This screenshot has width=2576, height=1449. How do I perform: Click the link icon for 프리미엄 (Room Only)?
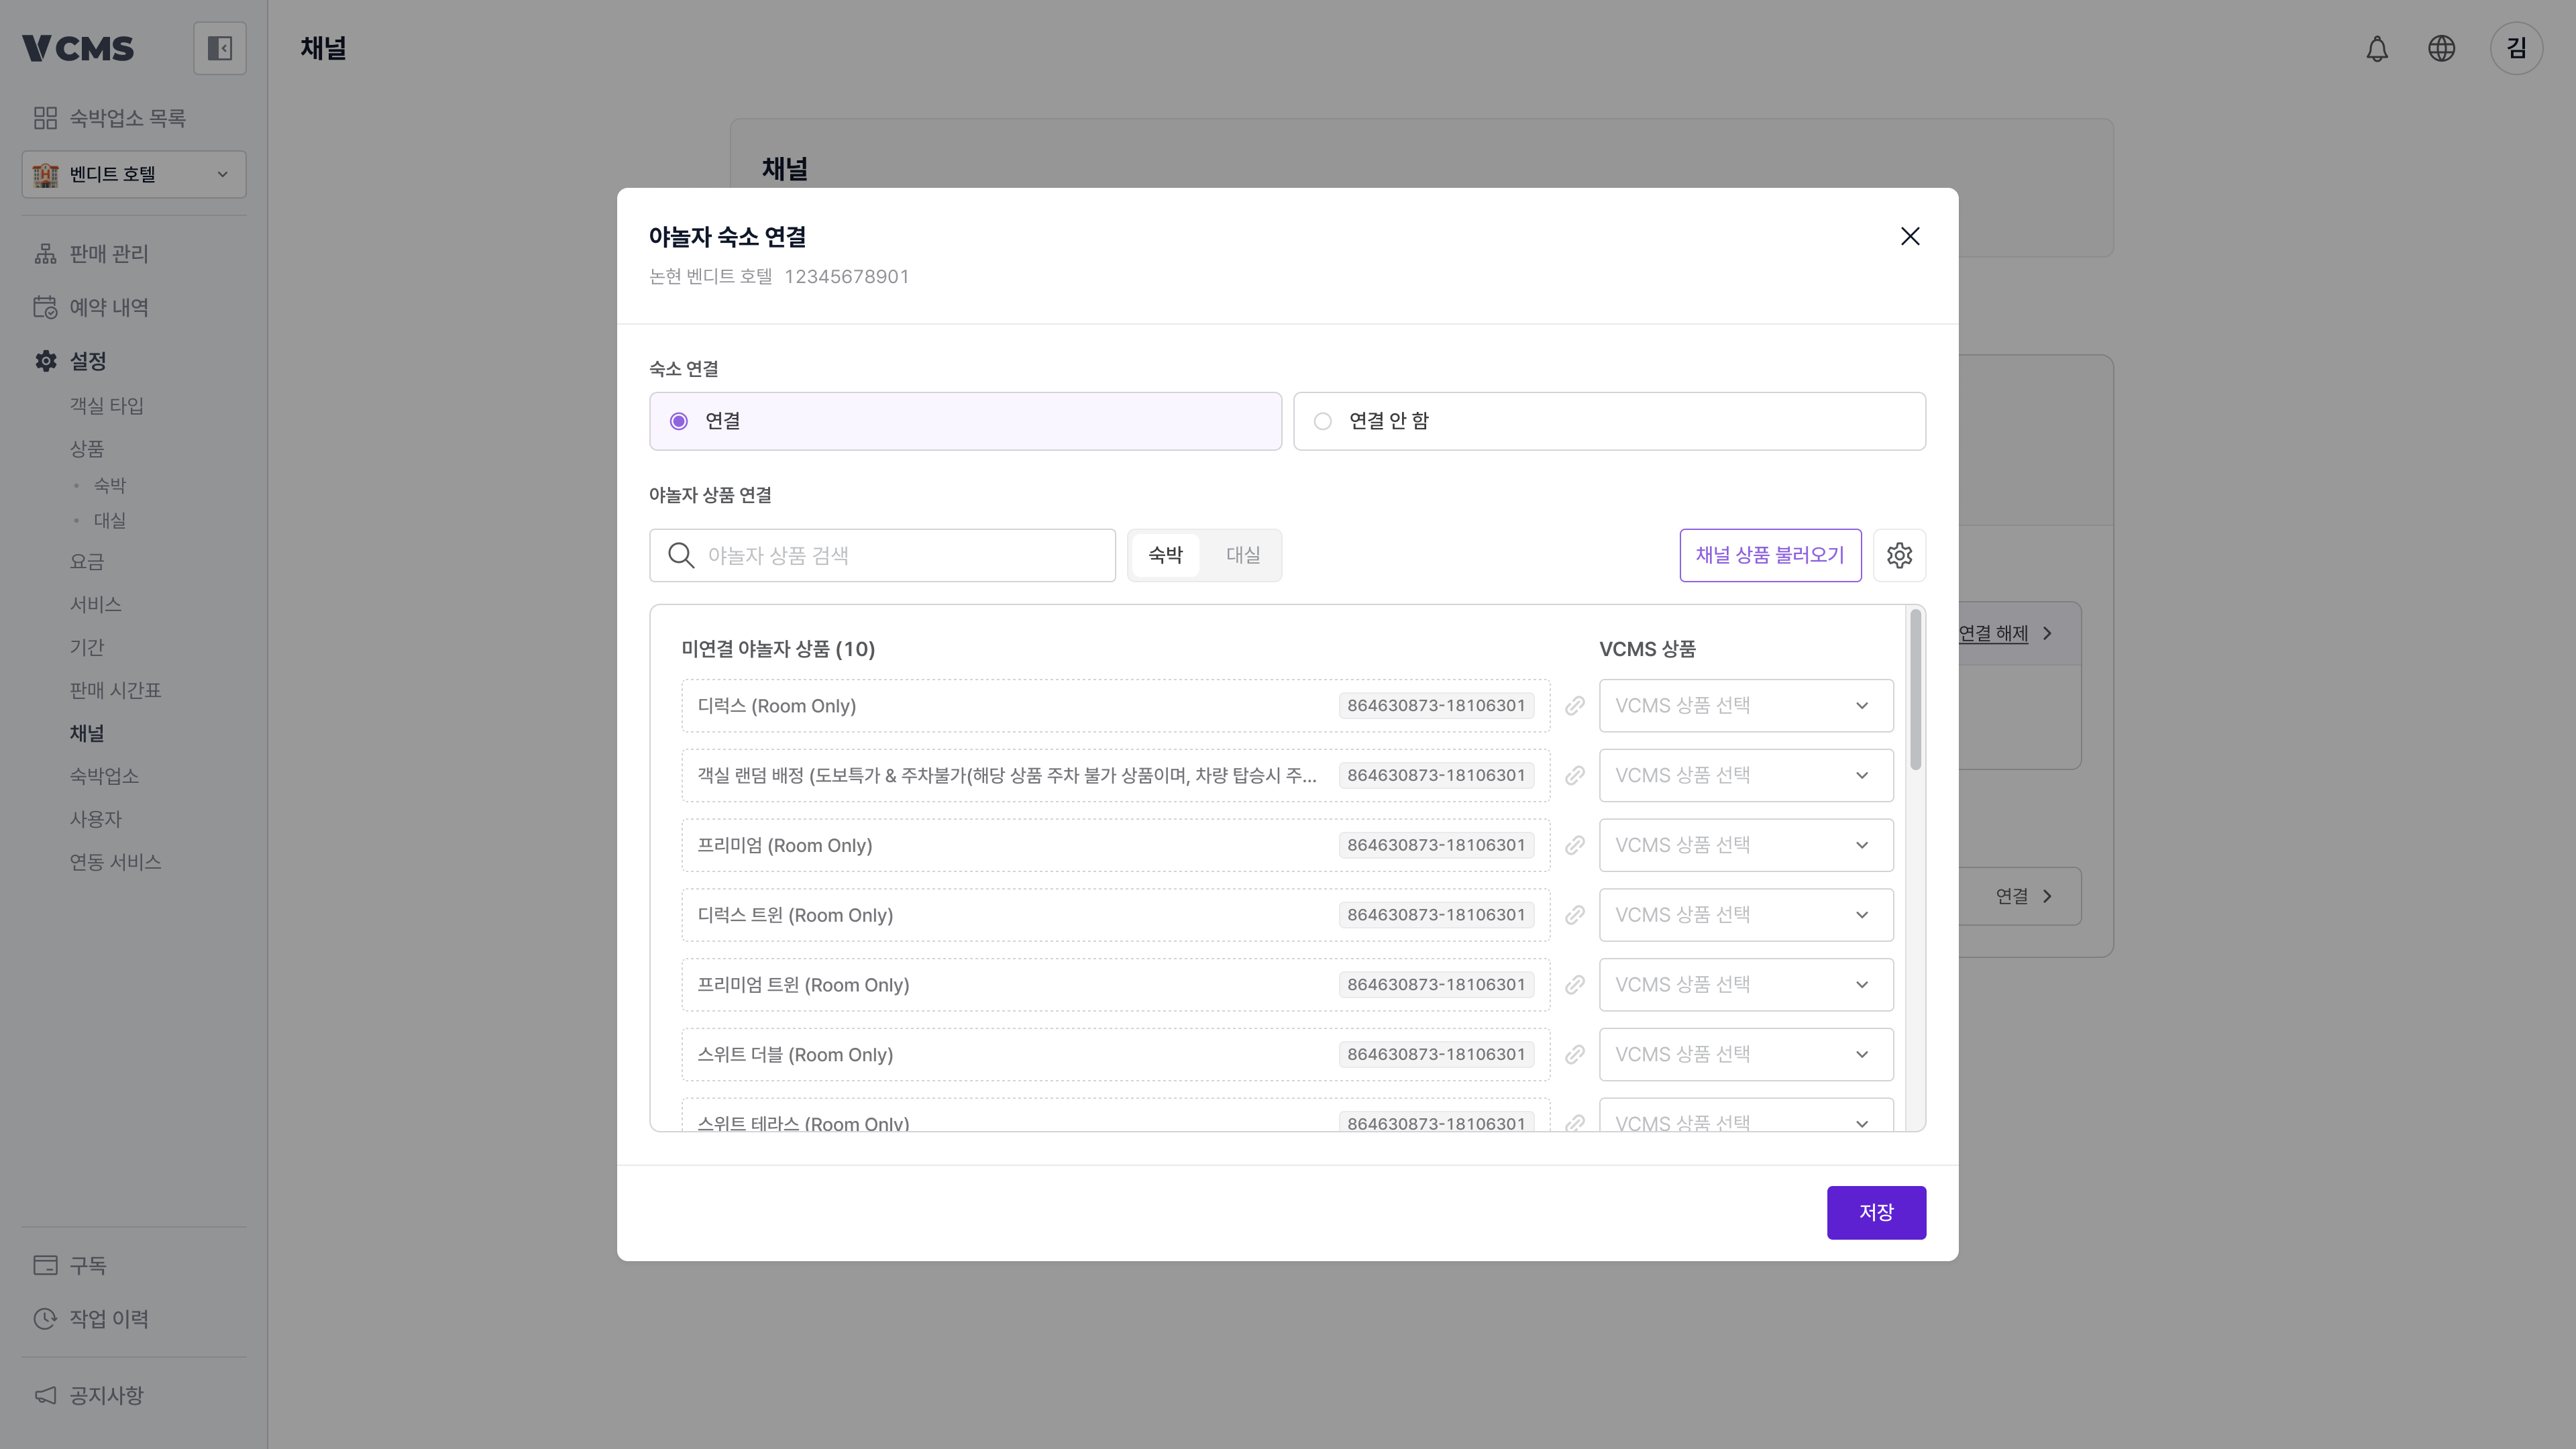1575,845
